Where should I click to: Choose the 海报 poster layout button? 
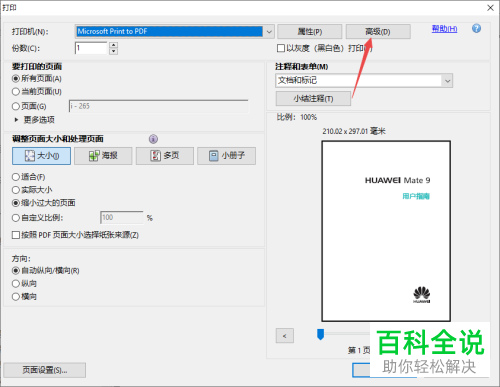pyautogui.click(x=103, y=156)
